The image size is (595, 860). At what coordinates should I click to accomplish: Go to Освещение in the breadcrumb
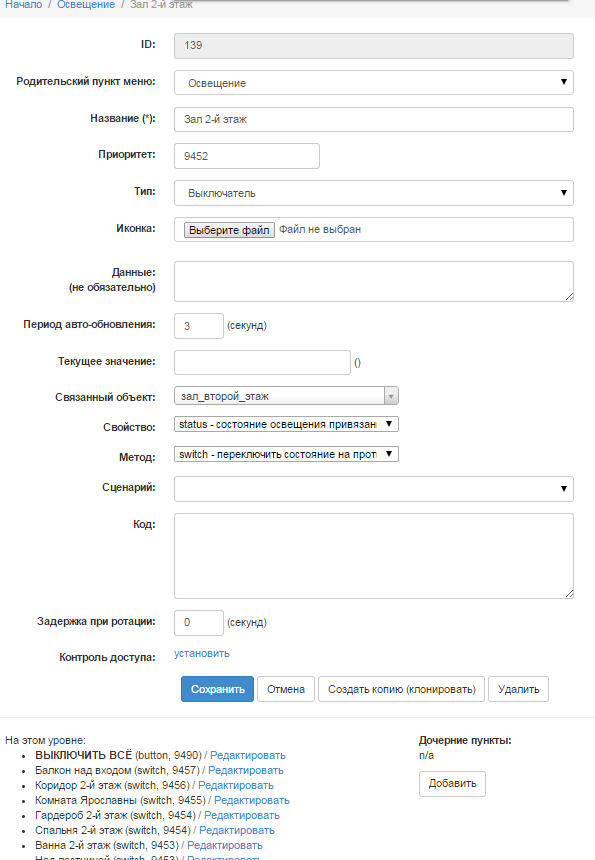click(86, 4)
